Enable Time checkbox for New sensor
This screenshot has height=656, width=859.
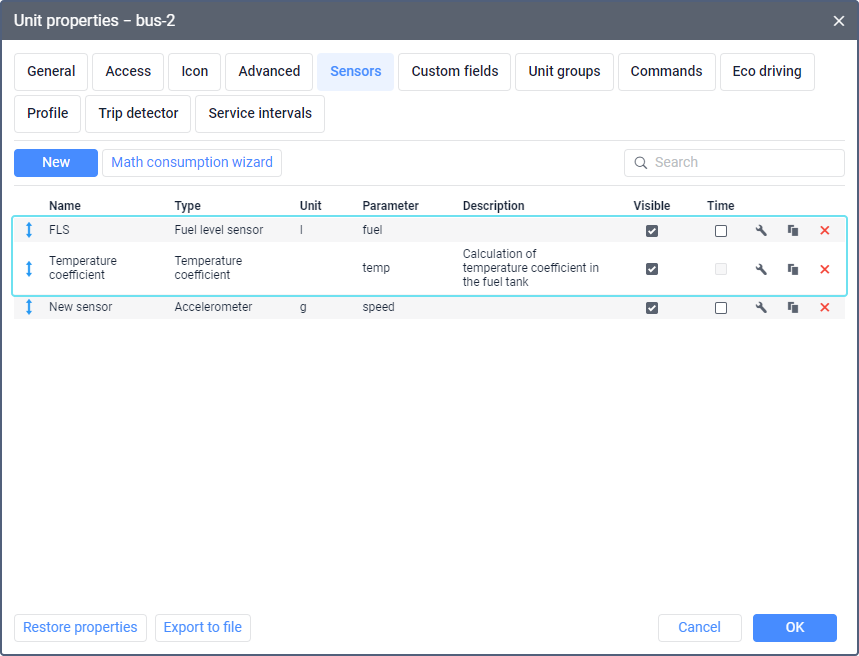coord(721,308)
